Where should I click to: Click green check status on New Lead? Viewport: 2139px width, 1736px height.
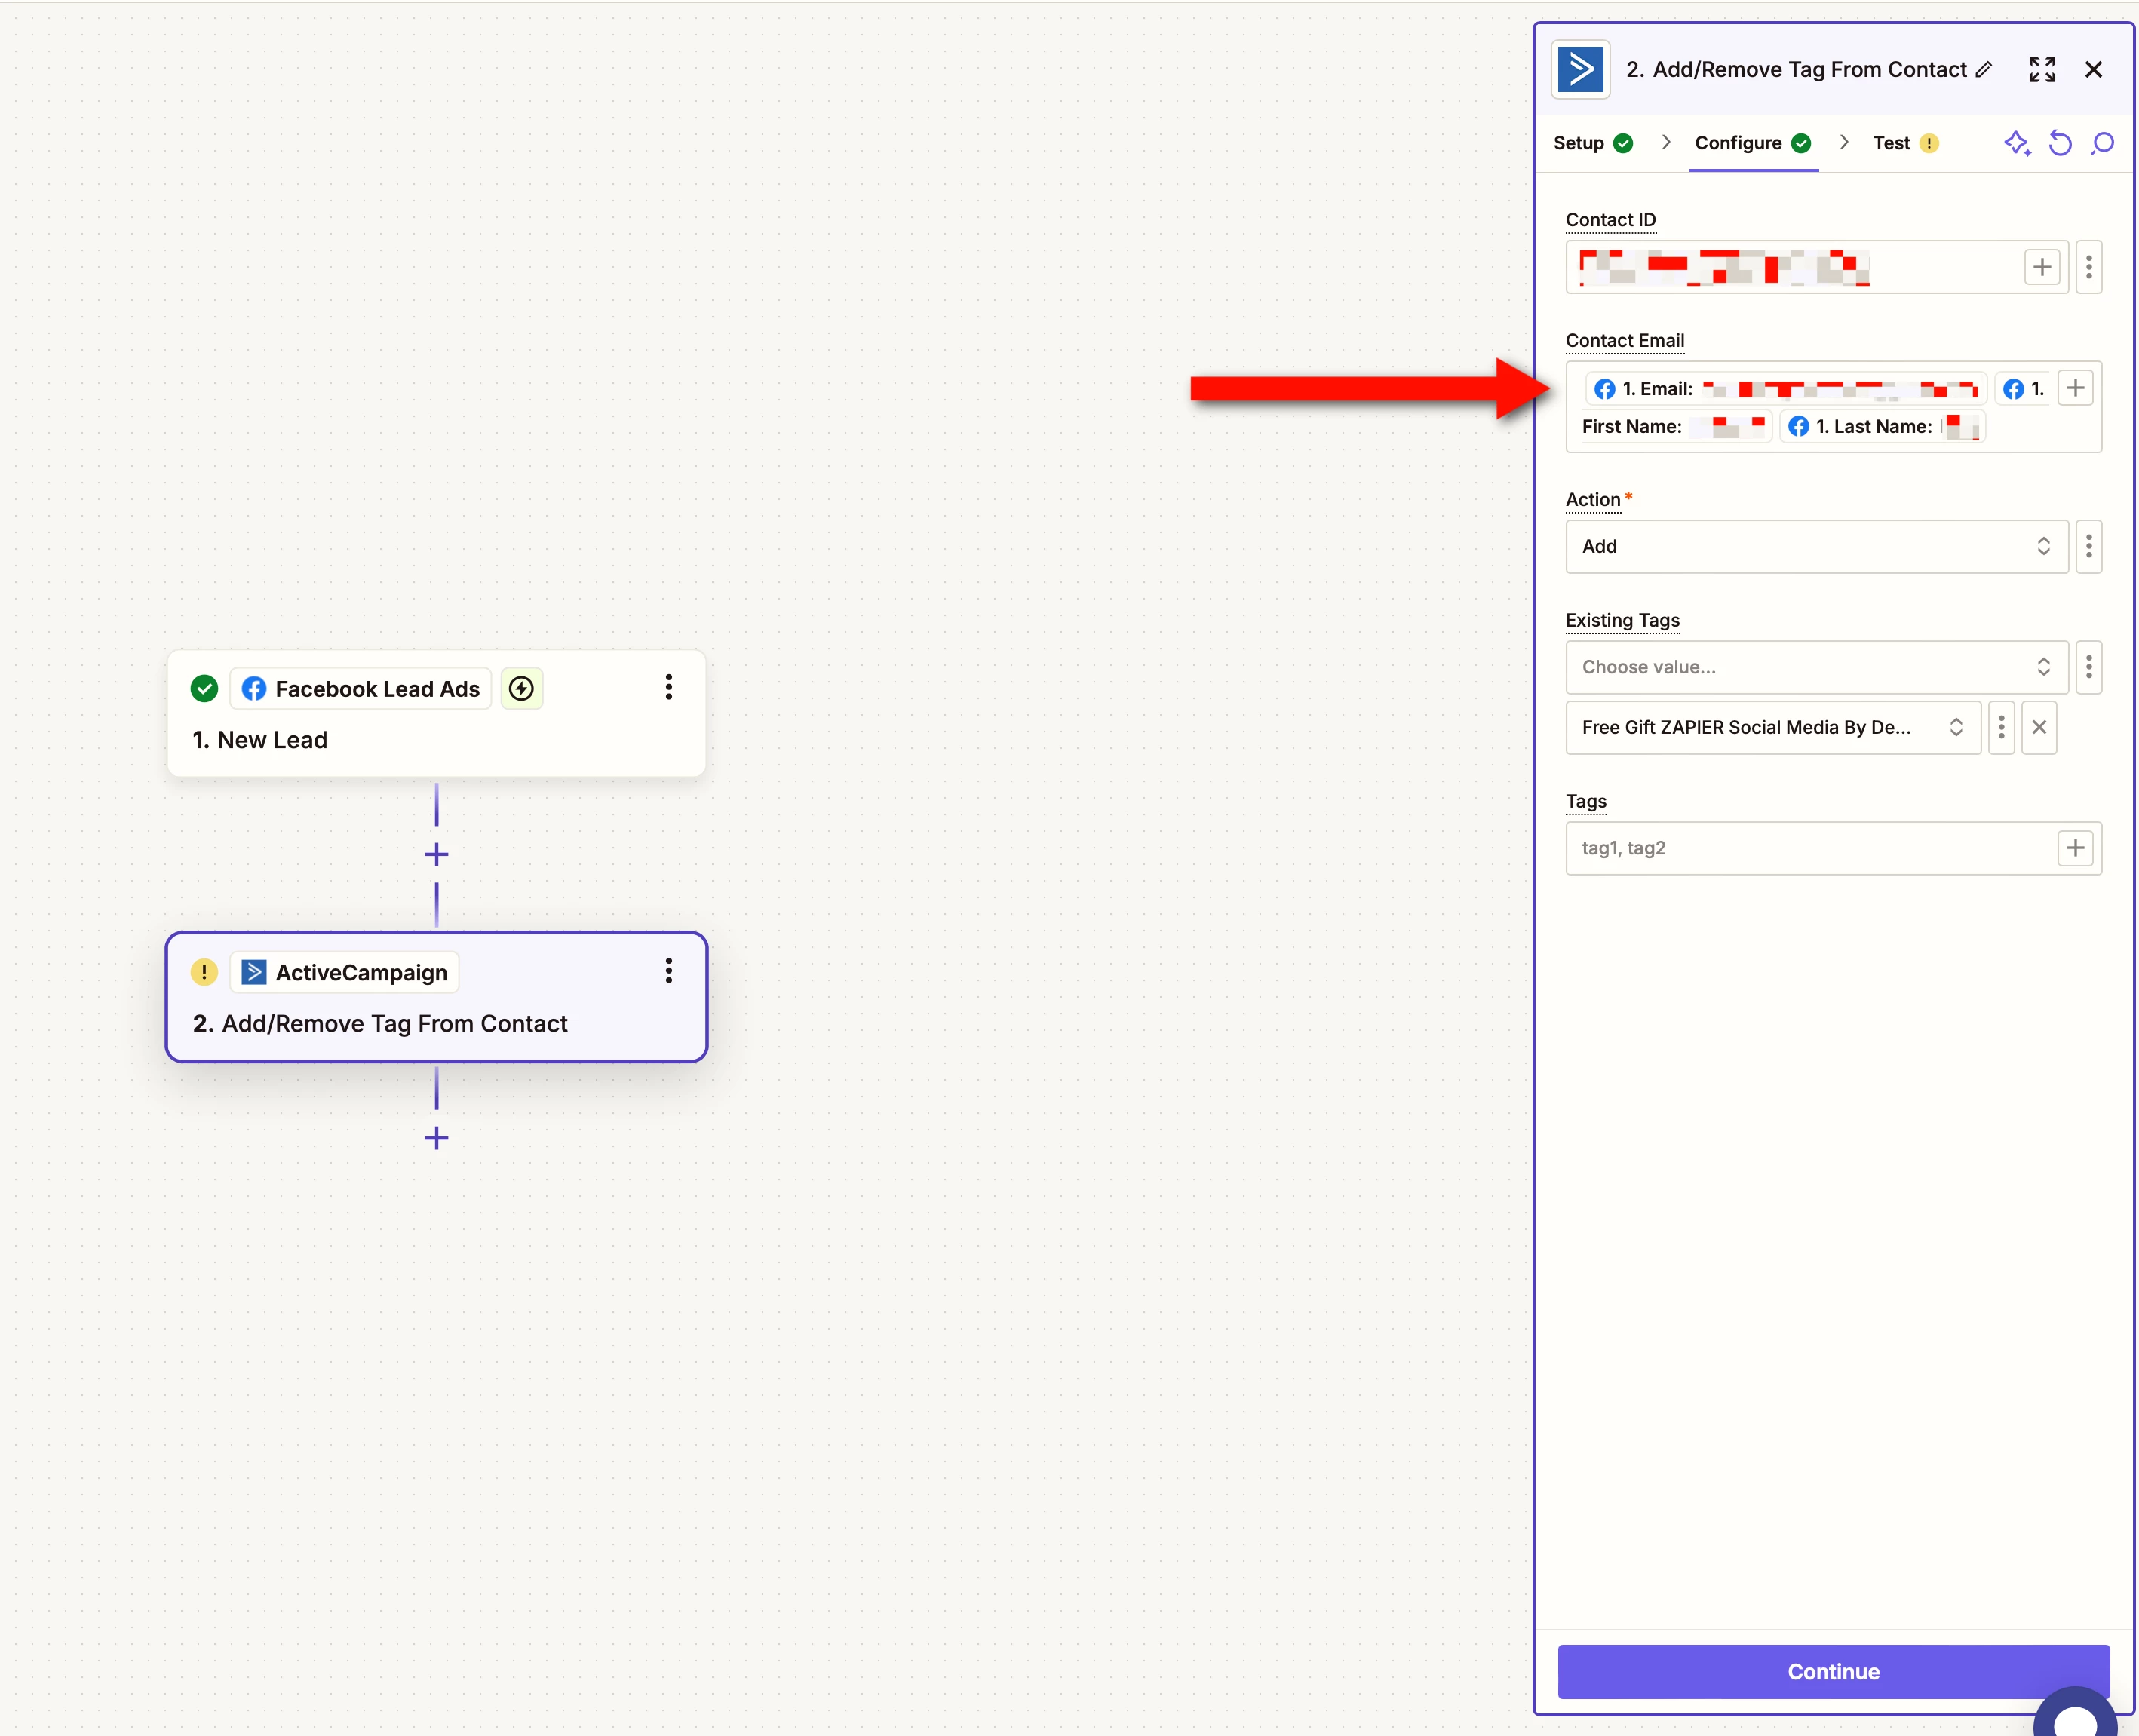204,688
